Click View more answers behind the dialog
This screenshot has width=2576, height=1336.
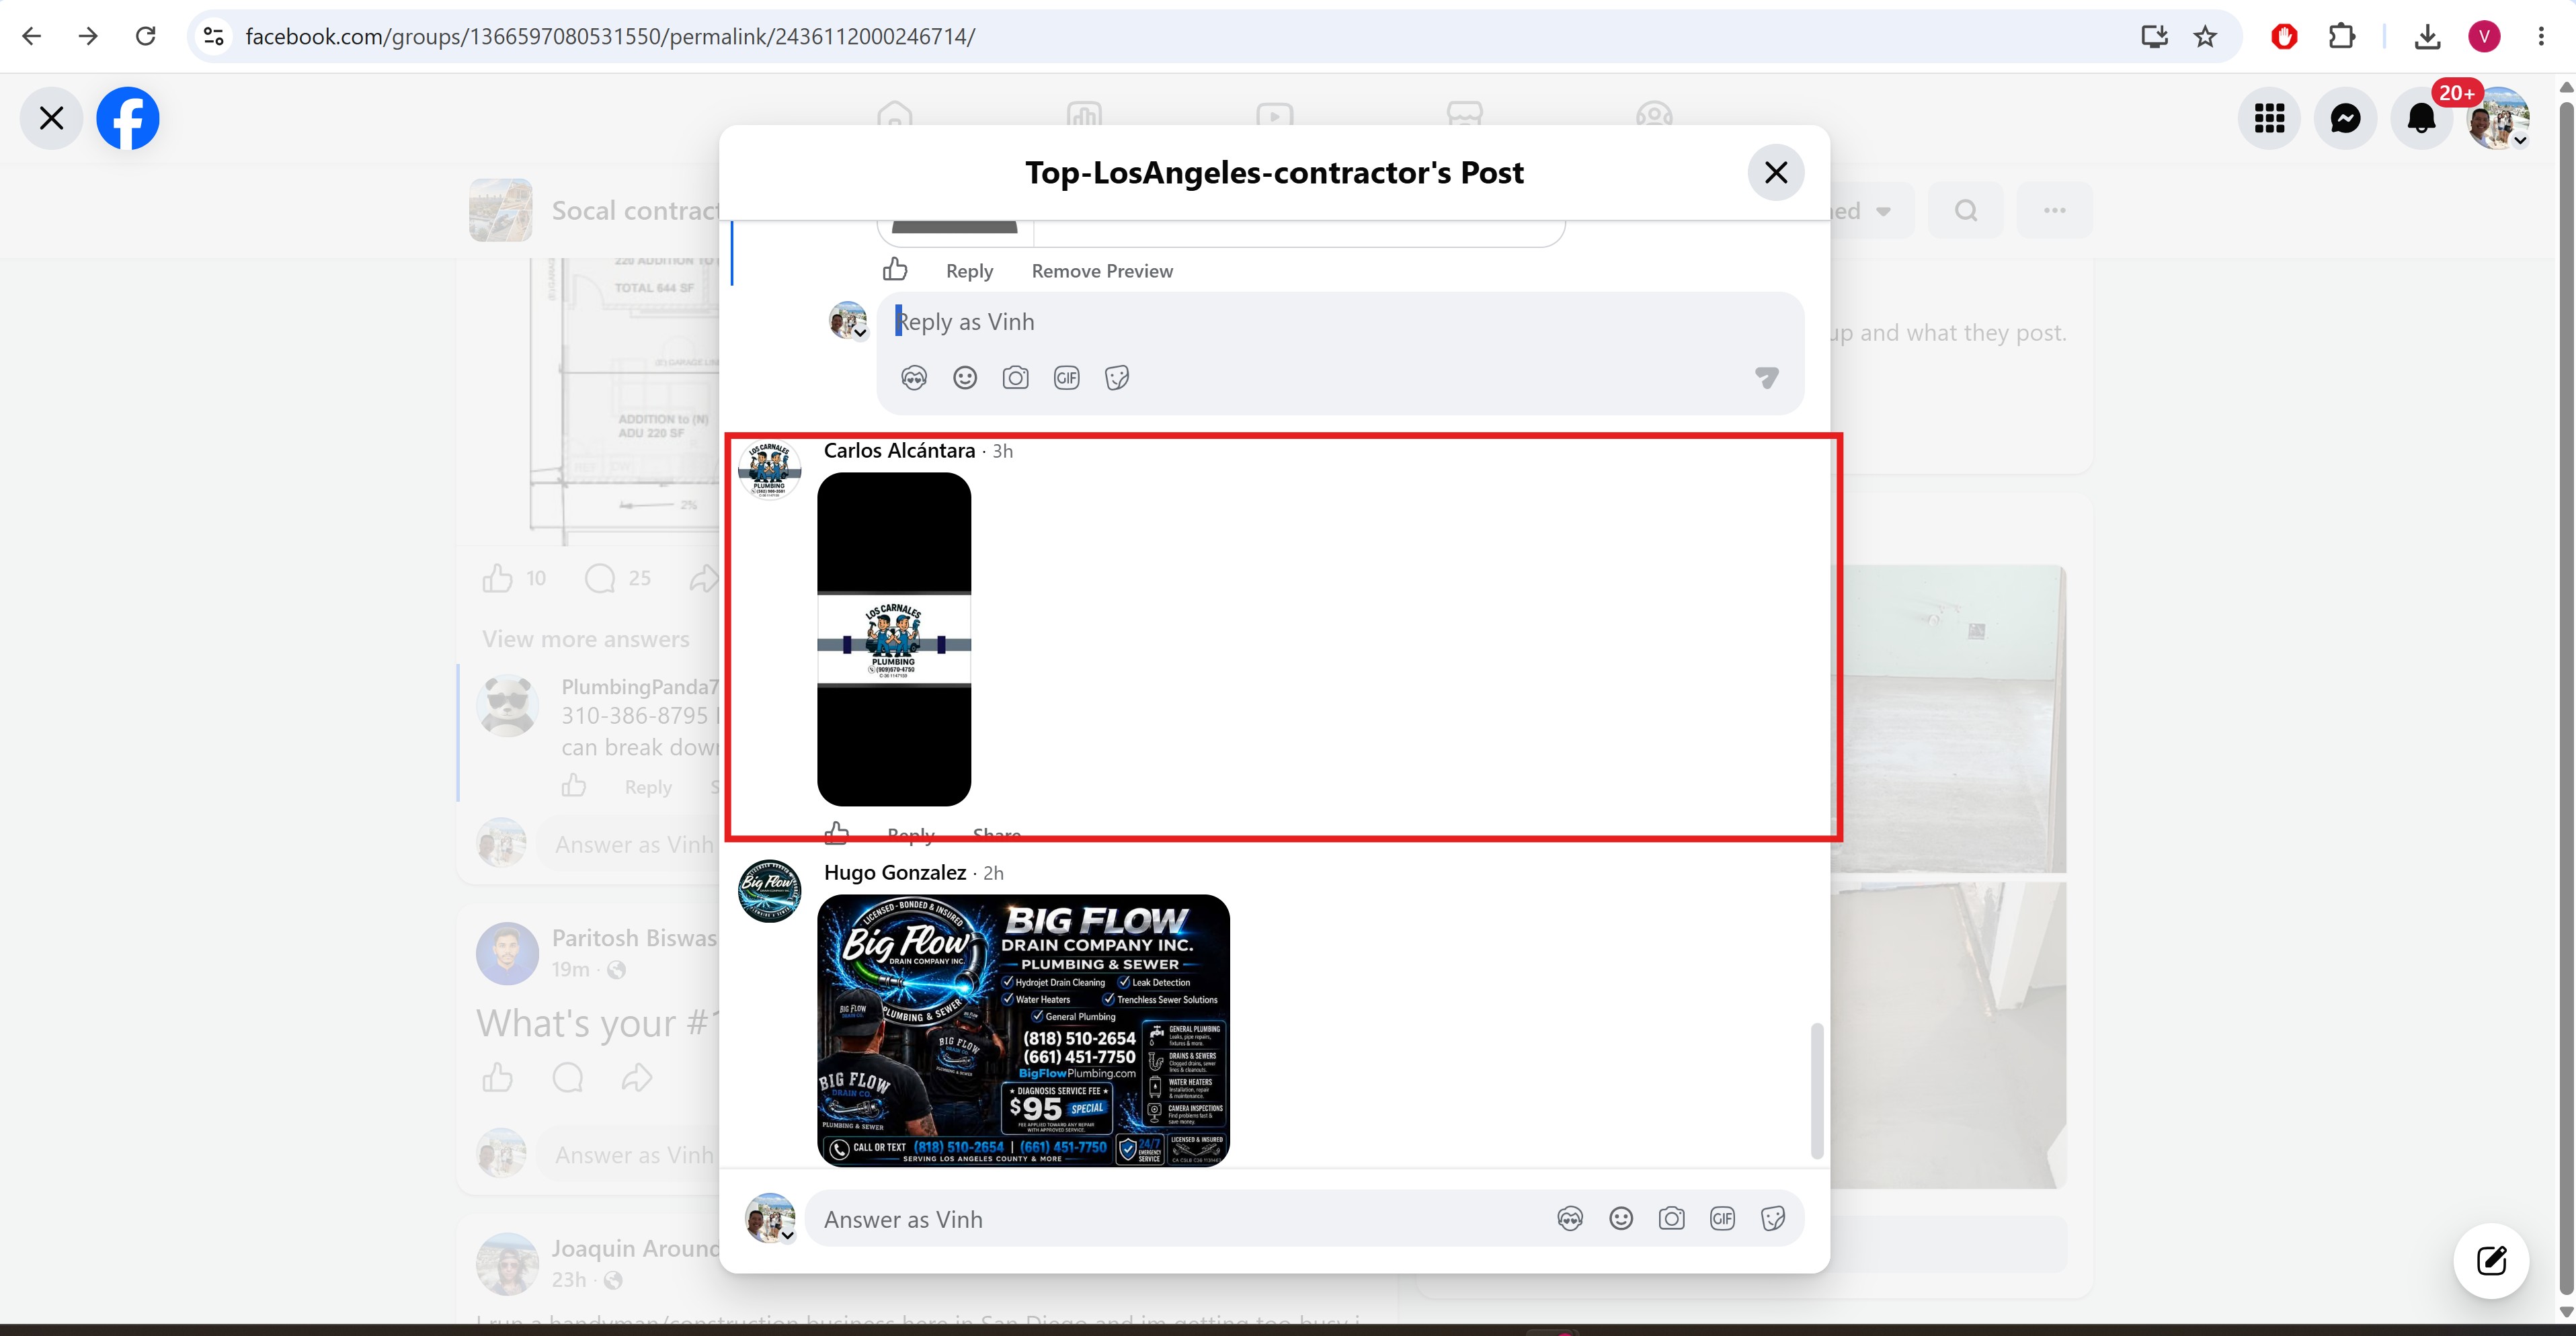586,639
